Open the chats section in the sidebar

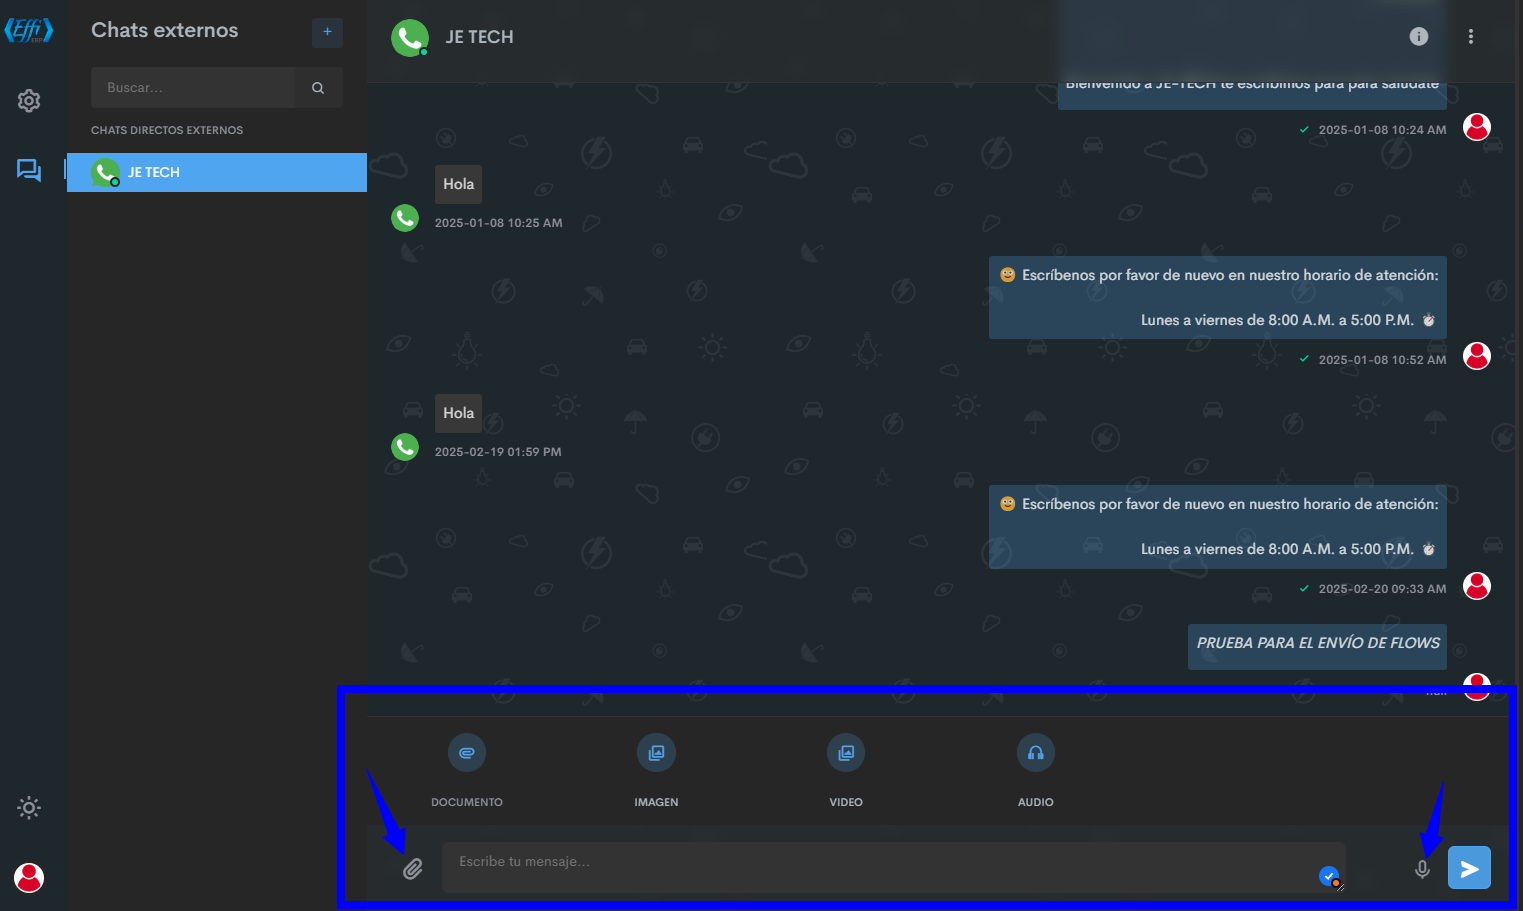coord(29,170)
